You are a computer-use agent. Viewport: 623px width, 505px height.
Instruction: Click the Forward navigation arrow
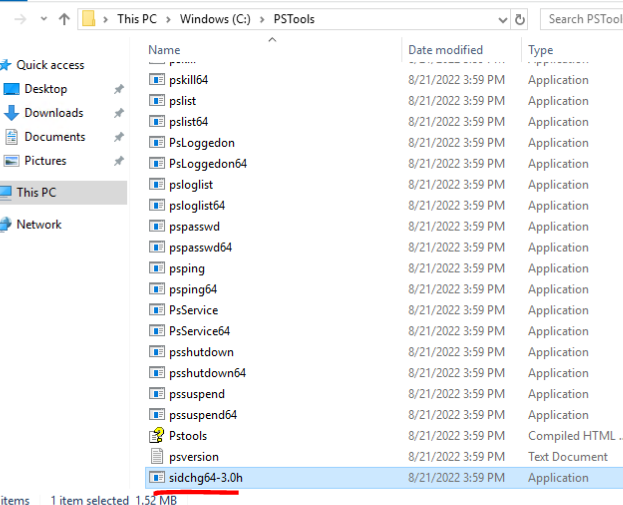pos(20,19)
